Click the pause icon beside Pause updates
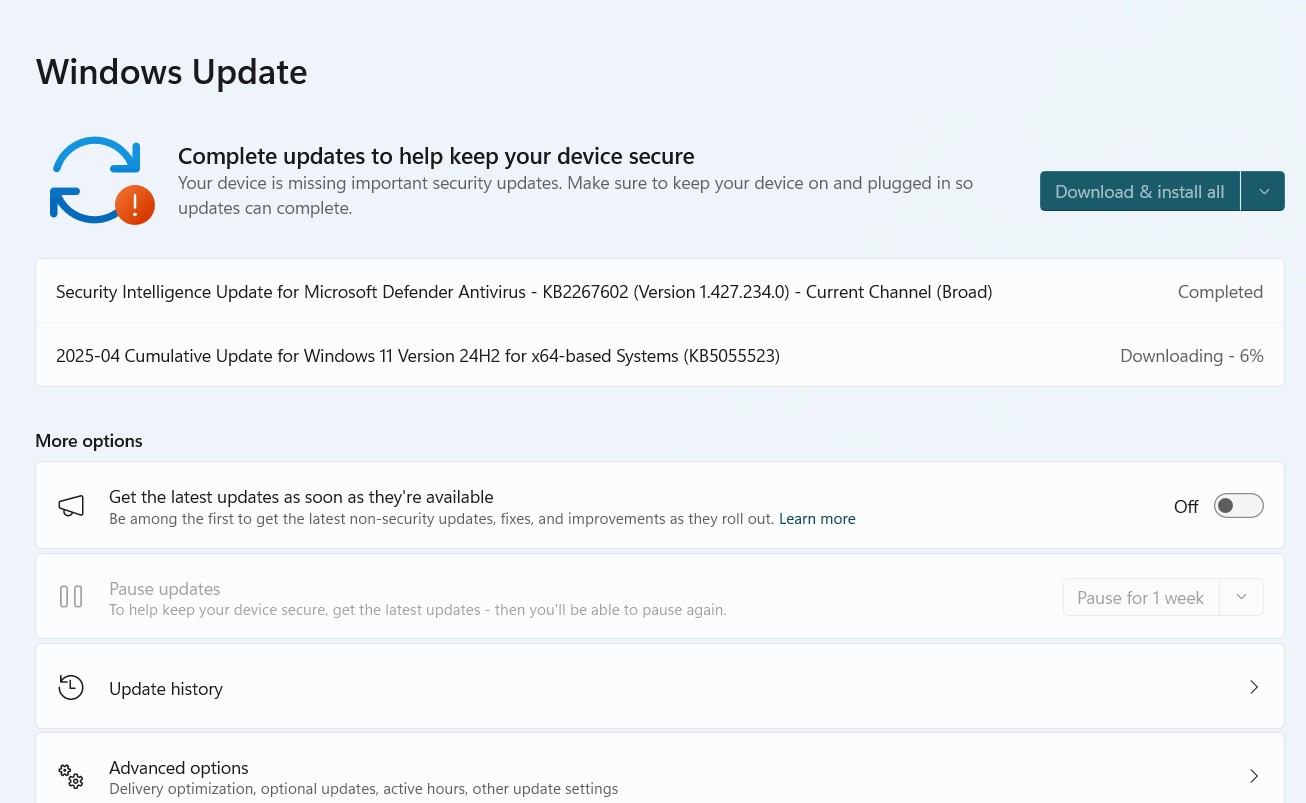The width and height of the screenshot is (1306, 803). [x=71, y=597]
